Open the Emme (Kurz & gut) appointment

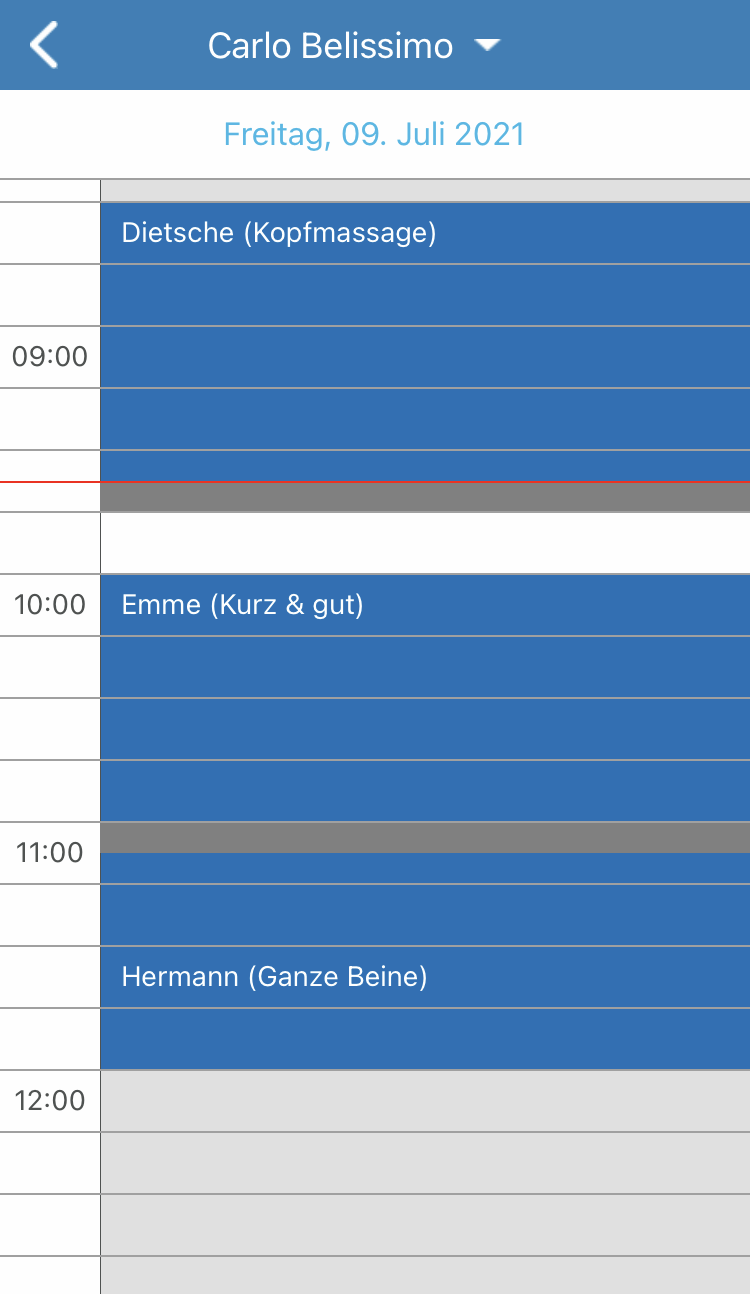tap(242, 605)
